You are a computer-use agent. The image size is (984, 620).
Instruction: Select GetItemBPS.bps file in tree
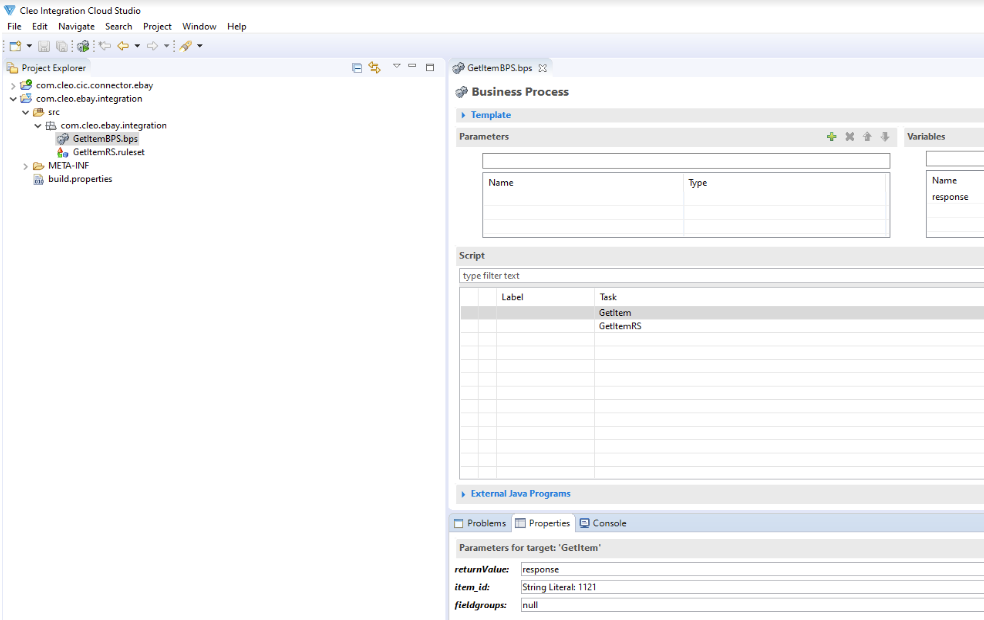tap(105, 139)
